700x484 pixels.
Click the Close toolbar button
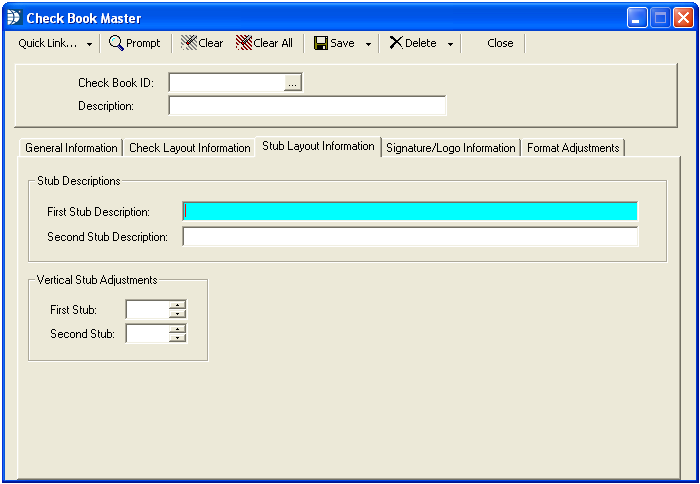500,43
